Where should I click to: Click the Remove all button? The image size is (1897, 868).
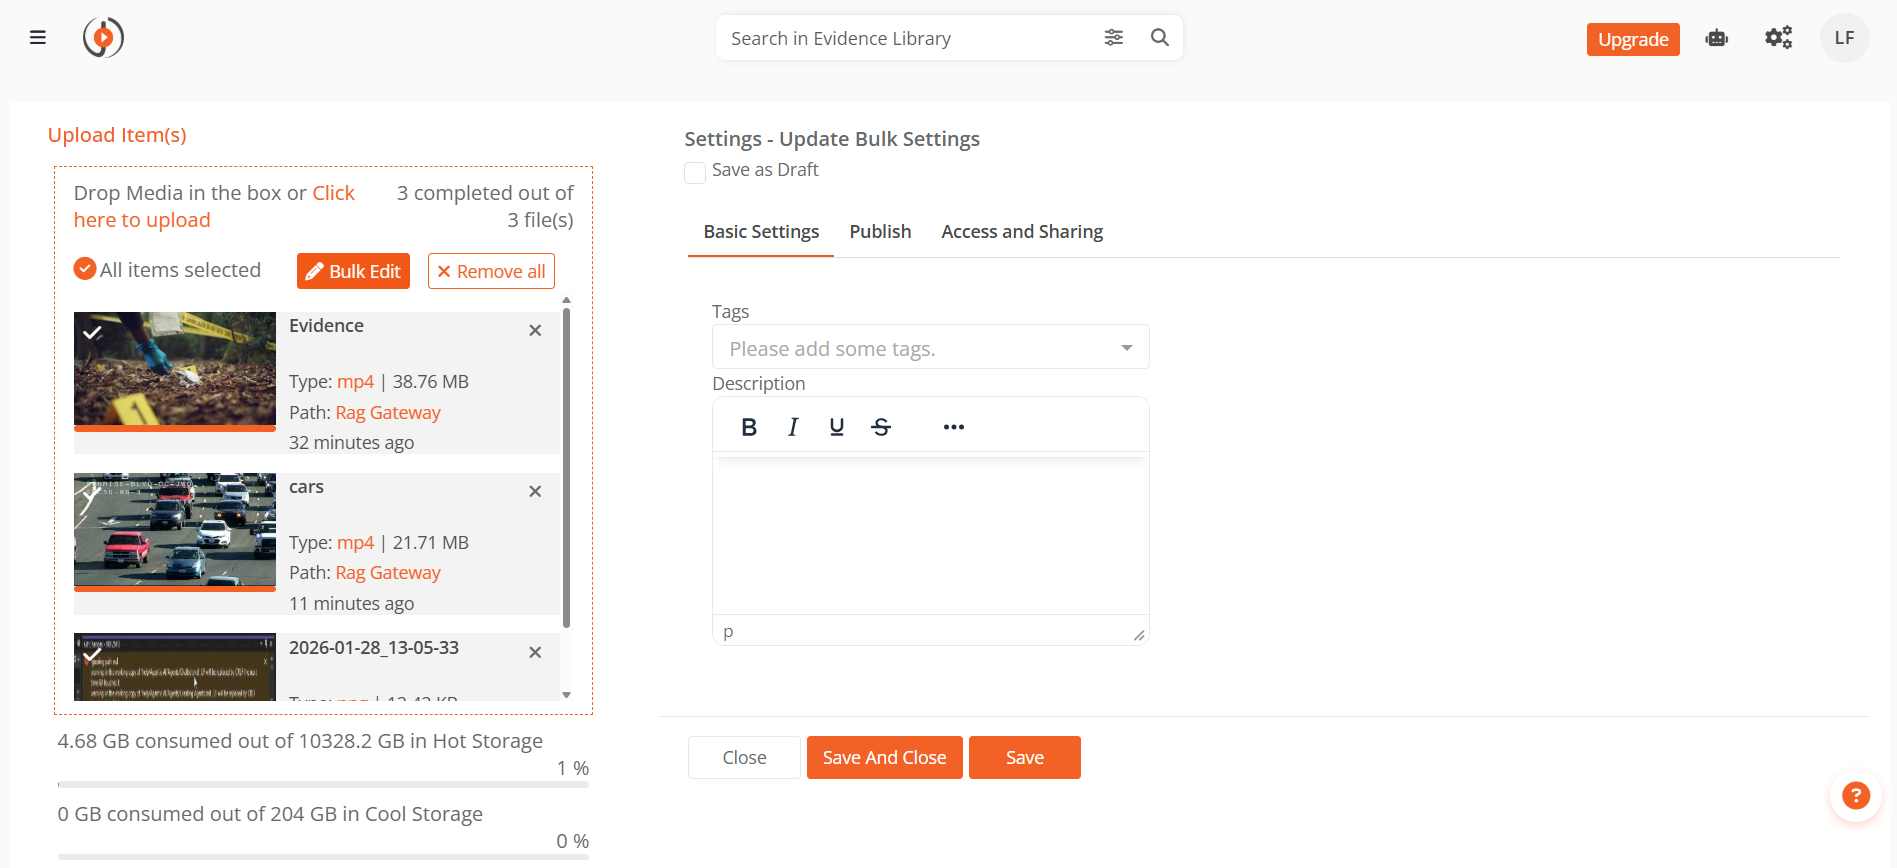click(x=491, y=271)
